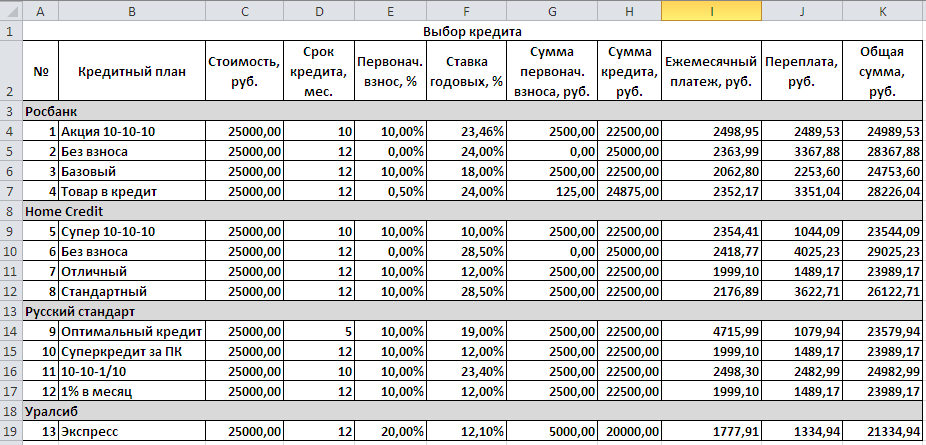Viewport: 926px width, 445px height.
Task: Click the 'Росбанк' group row
Action: (x=472, y=111)
